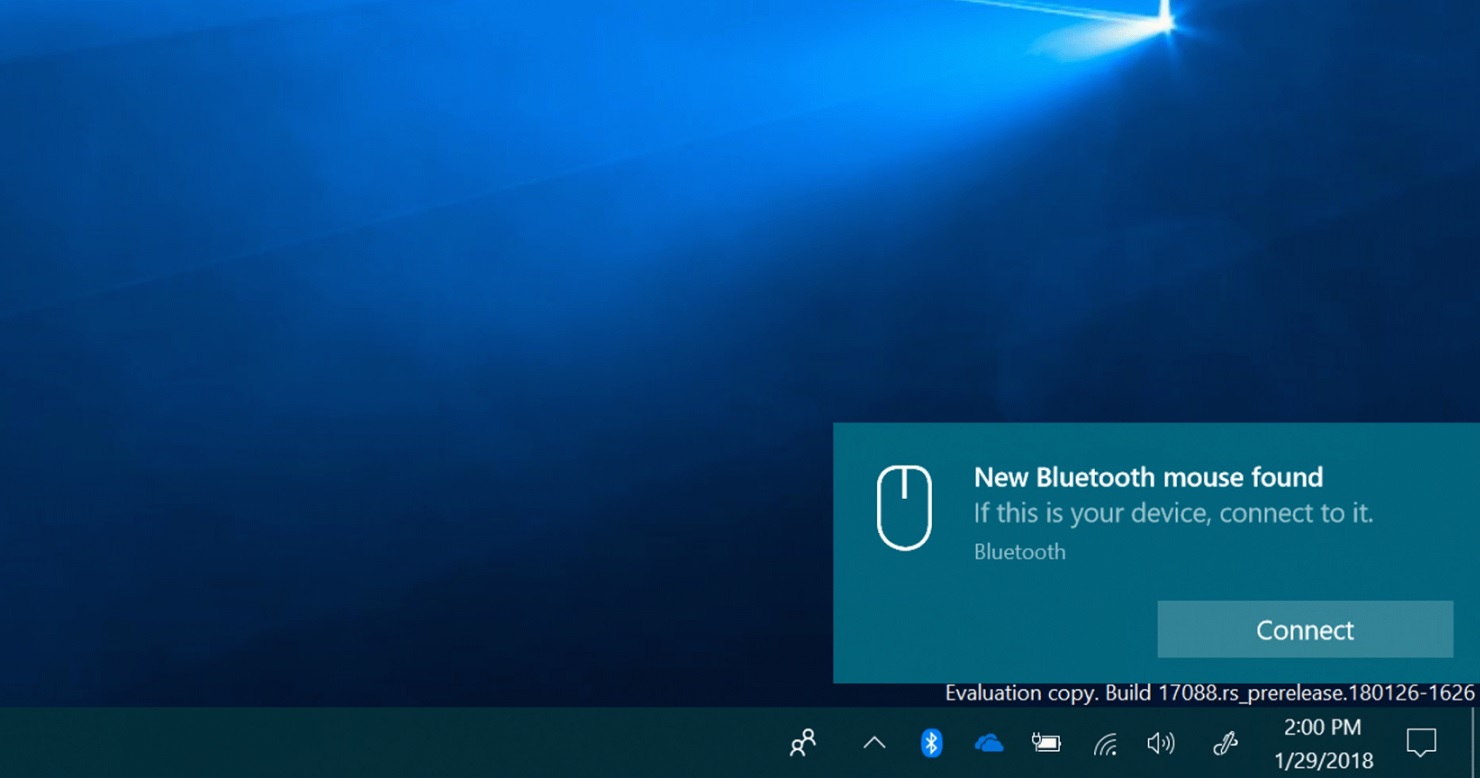Open the Bluetooth tray icon
1480x778 pixels.
tap(931, 743)
